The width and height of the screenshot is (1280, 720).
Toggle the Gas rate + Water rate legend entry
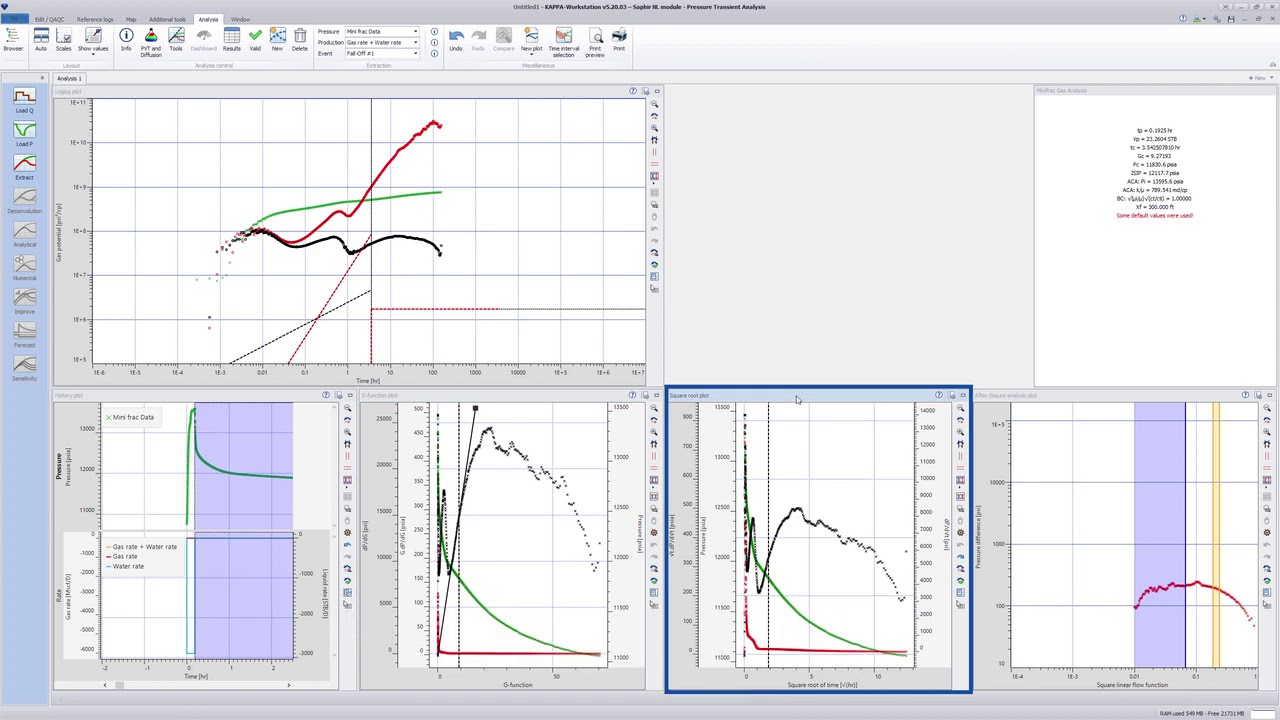[x=143, y=547]
